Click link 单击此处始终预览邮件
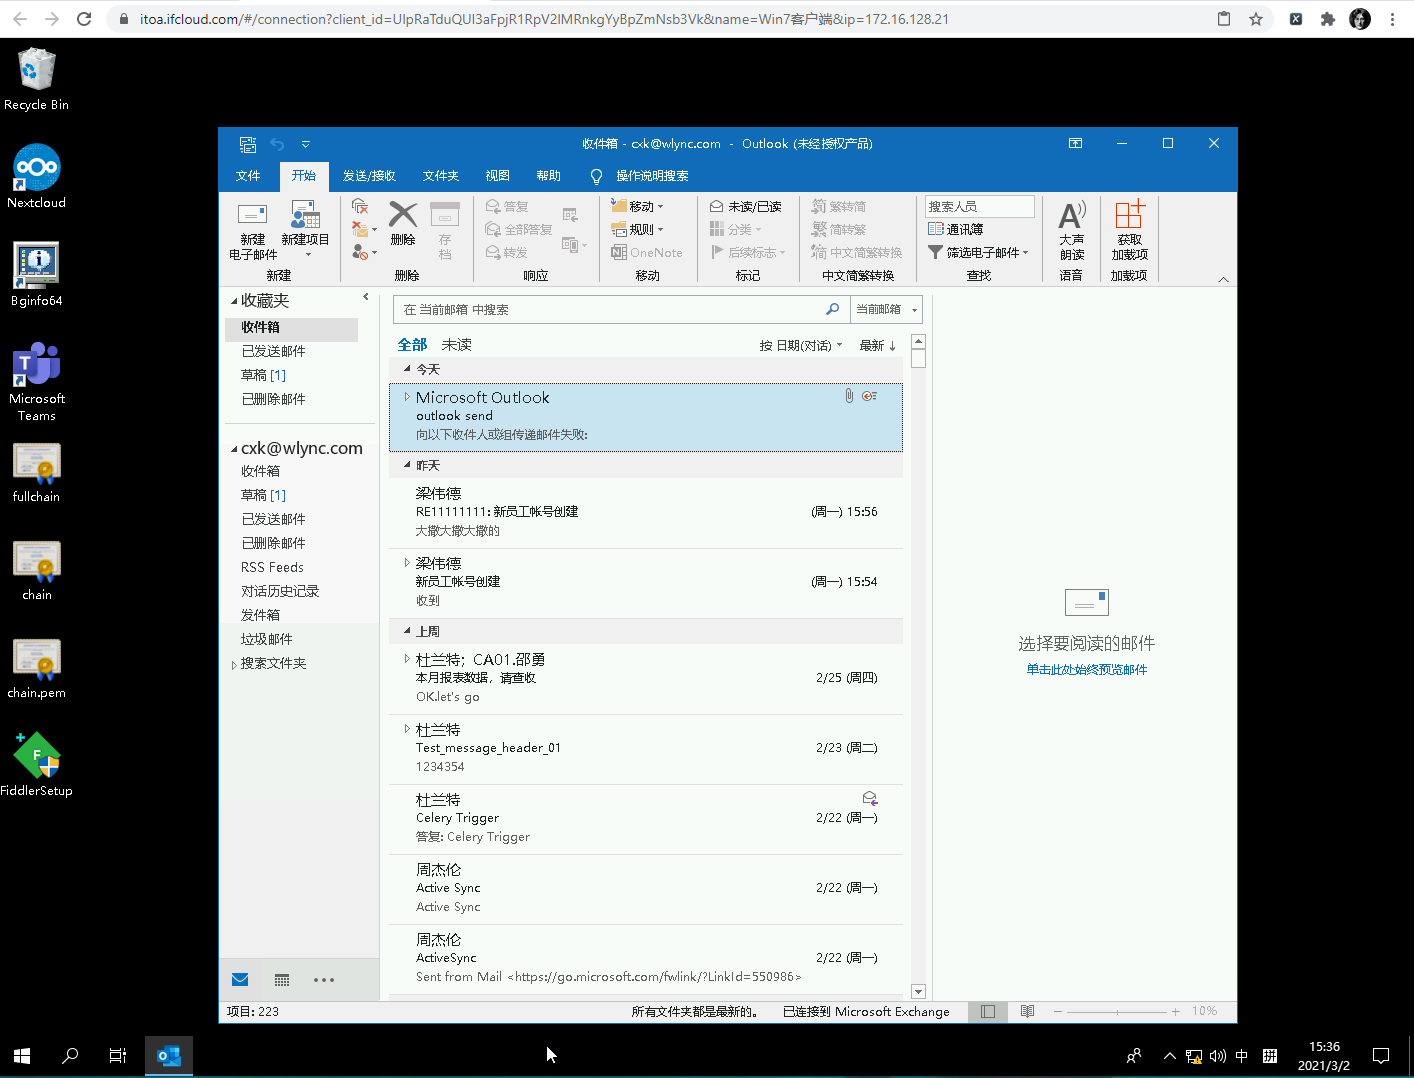This screenshot has width=1414, height=1078. [1086, 669]
